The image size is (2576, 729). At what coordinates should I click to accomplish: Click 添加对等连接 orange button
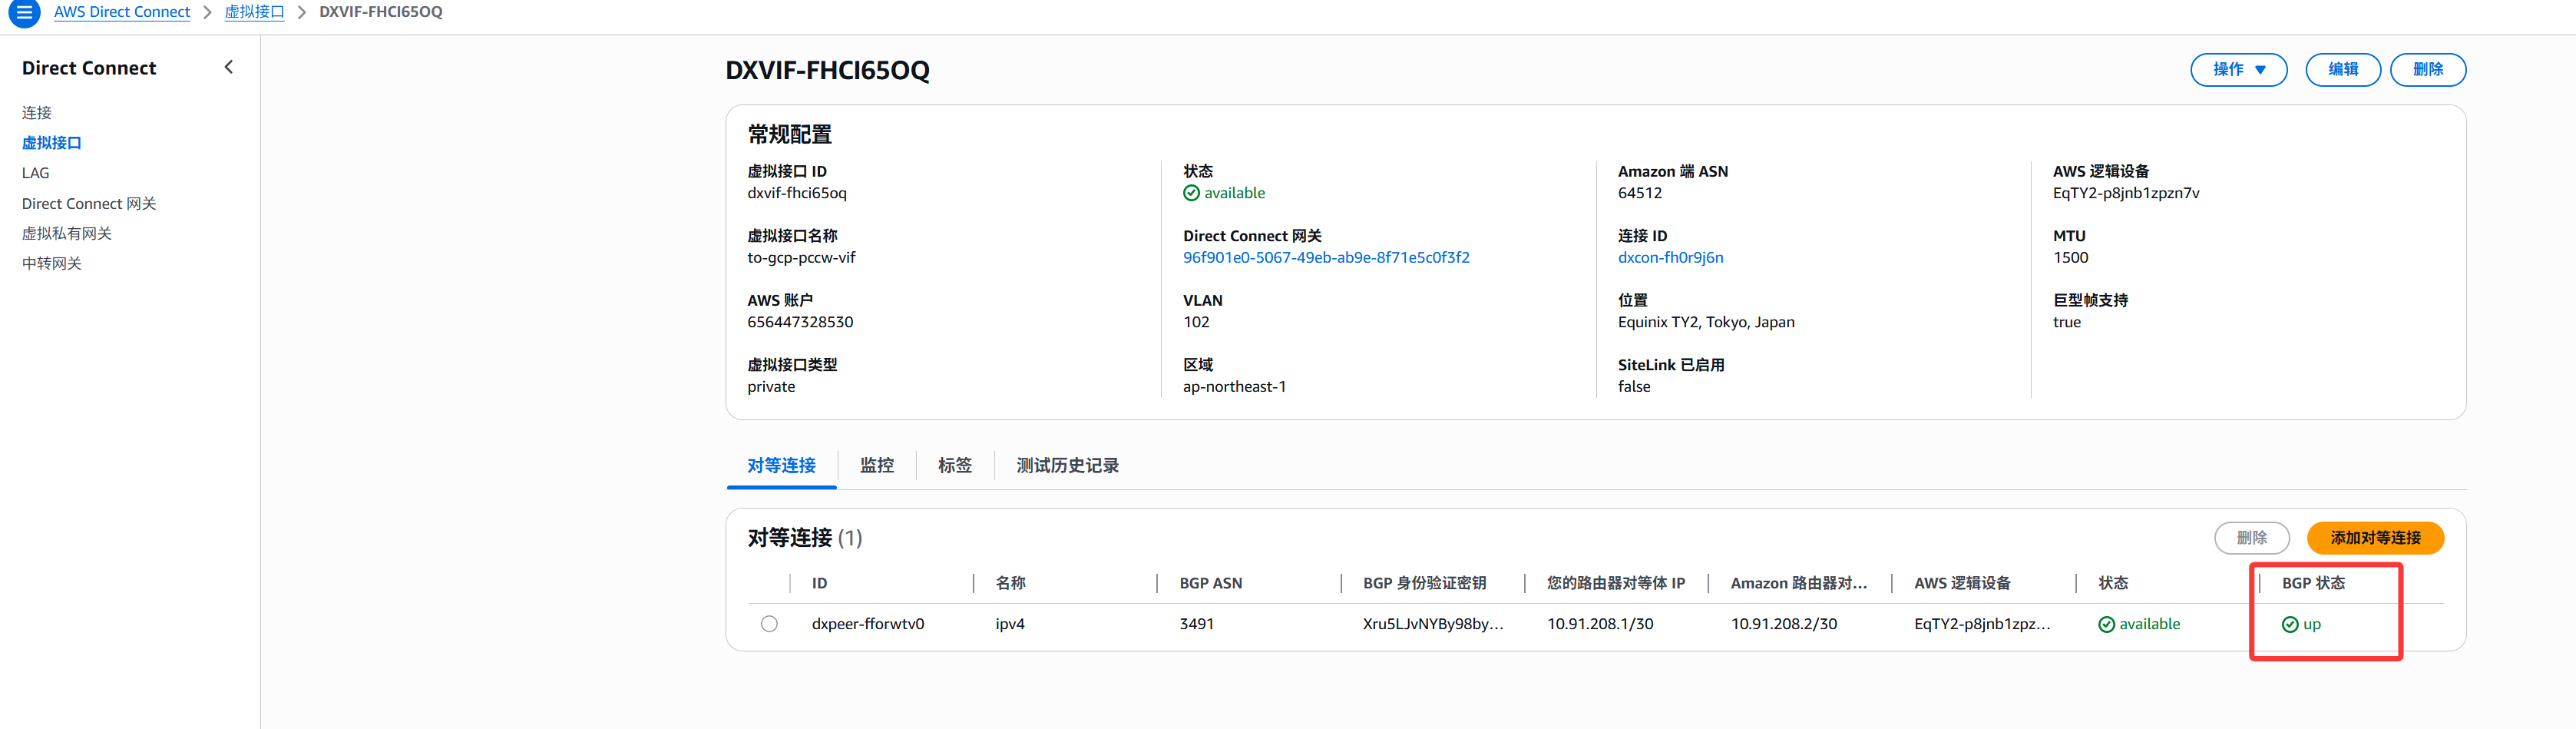tap(2375, 538)
